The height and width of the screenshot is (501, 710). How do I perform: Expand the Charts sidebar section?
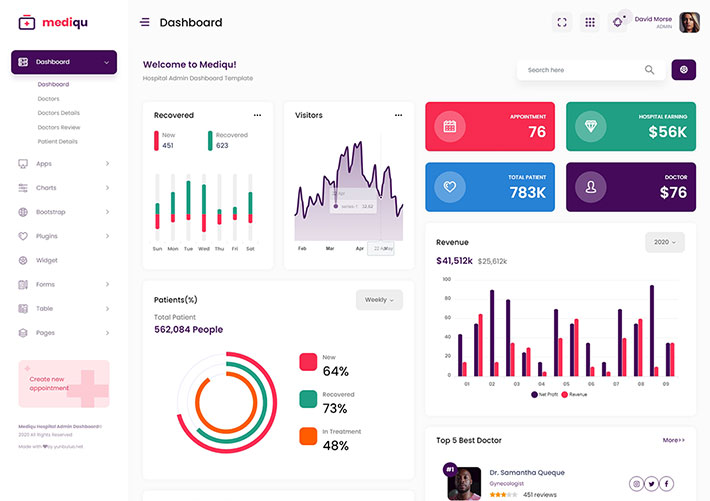pyautogui.click(x=64, y=188)
